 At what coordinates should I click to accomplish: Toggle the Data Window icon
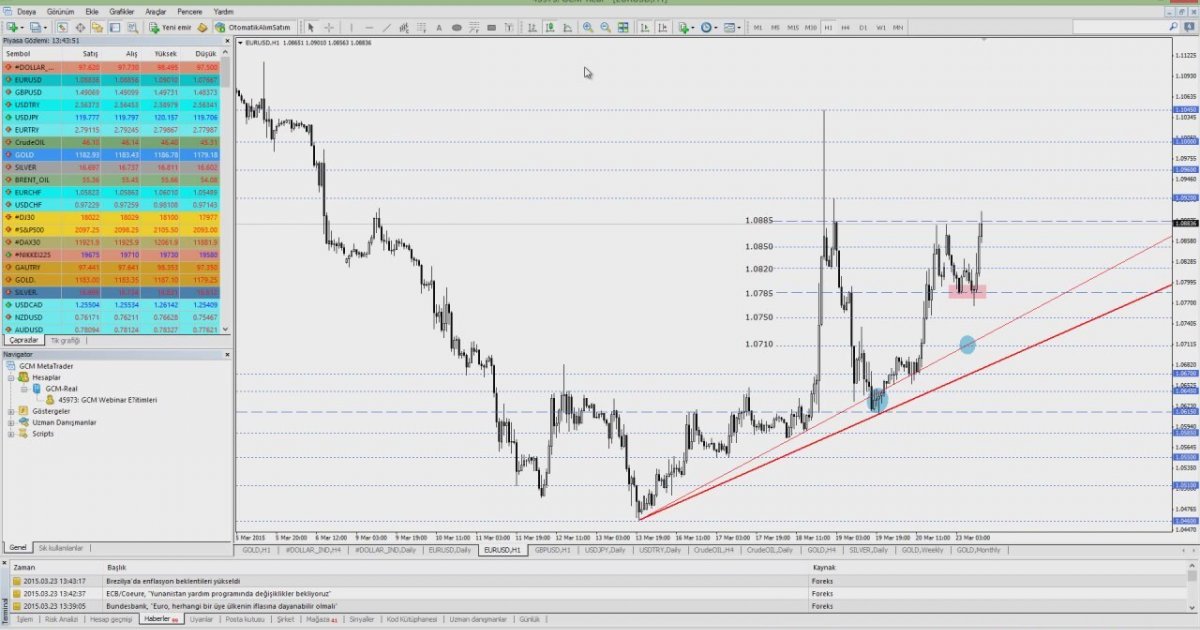(80, 28)
